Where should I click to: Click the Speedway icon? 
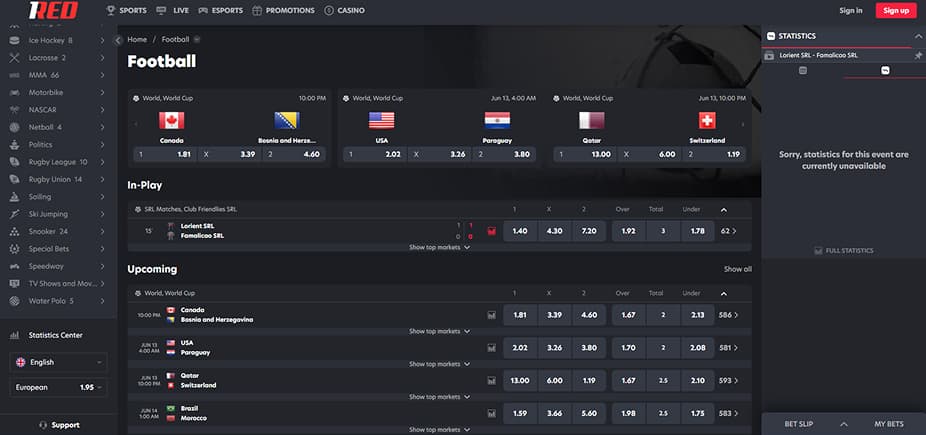15,266
